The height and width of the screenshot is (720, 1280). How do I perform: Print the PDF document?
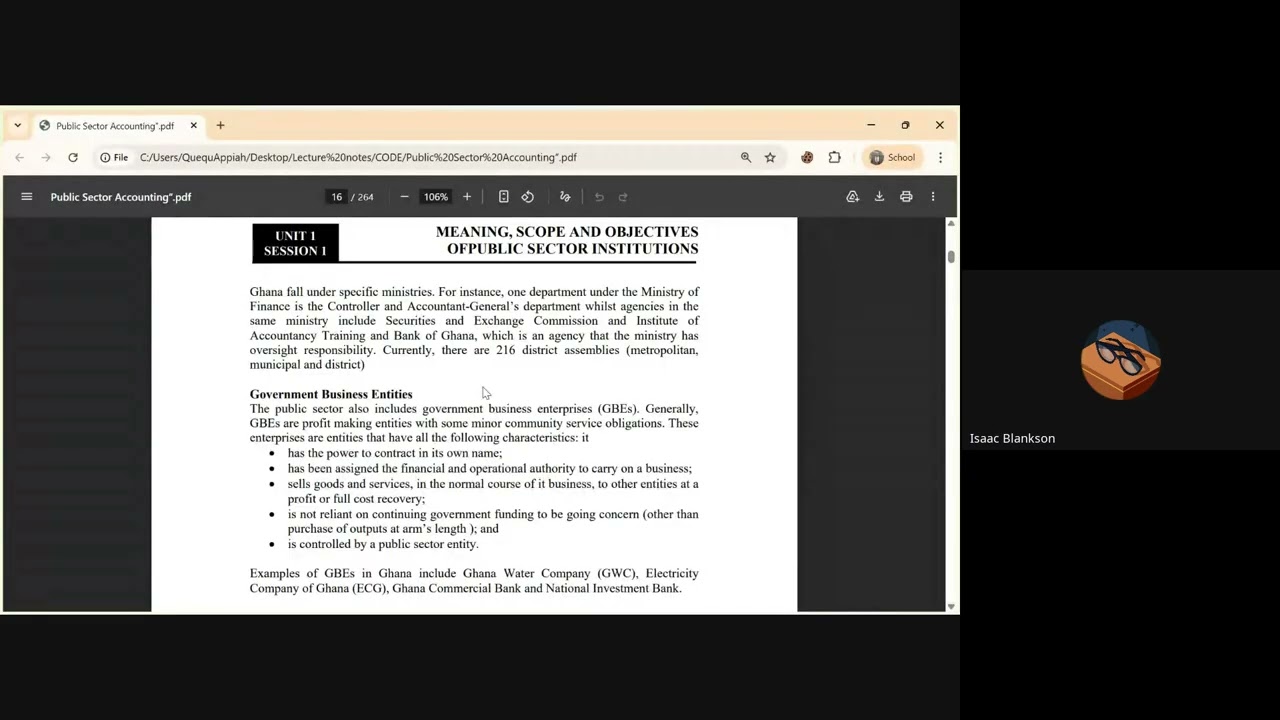[x=906, y=197]
